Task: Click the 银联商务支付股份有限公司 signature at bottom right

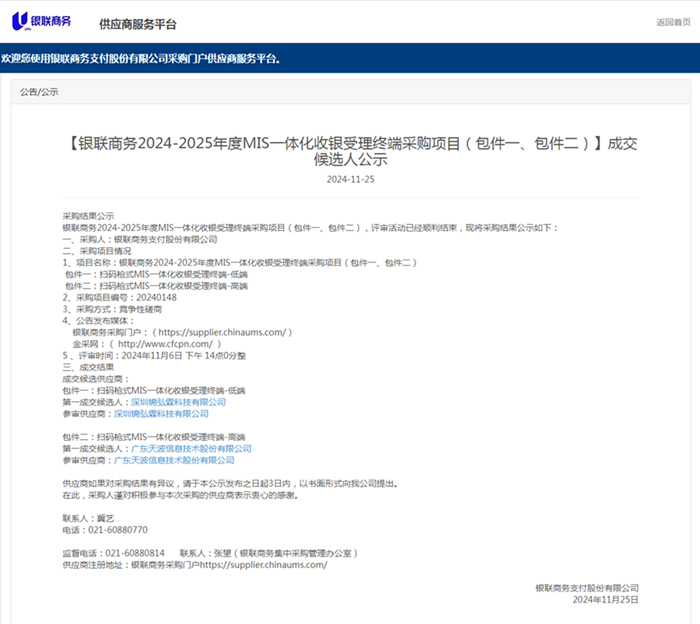Action: click(x=586, y=588)
